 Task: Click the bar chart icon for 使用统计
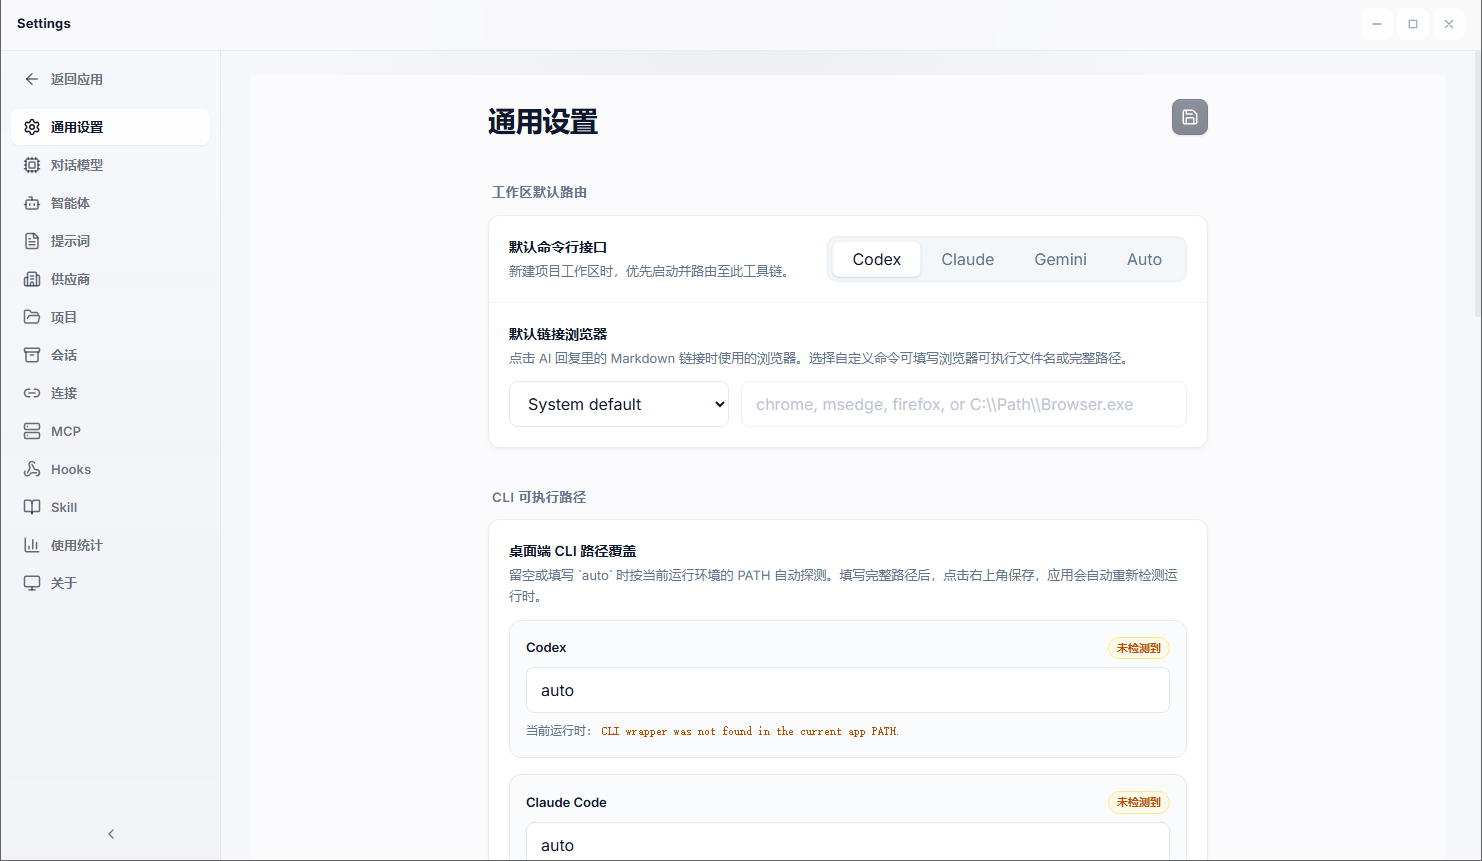coord(32,545)
